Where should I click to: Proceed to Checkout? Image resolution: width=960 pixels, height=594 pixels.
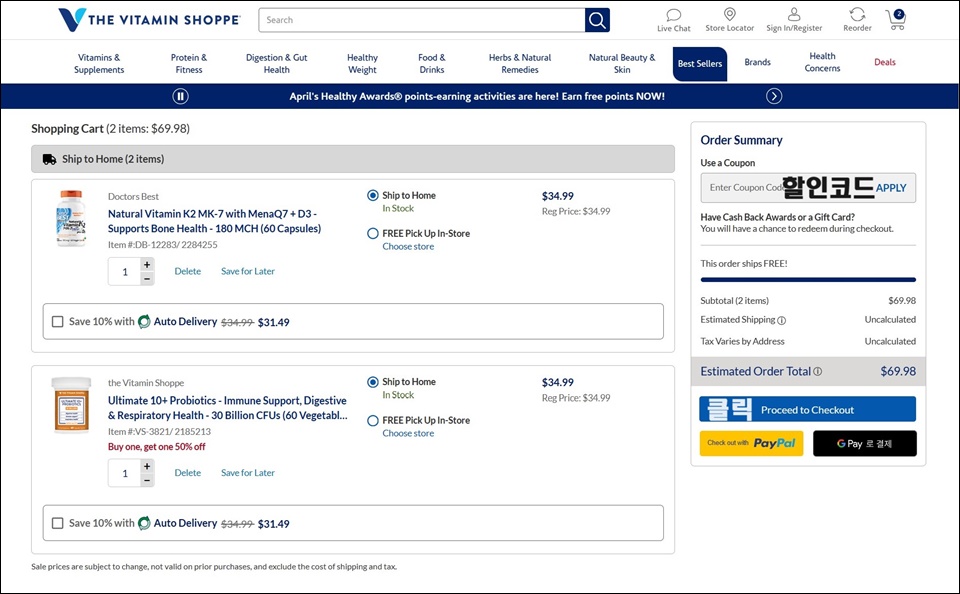click(x=808, y=410)
